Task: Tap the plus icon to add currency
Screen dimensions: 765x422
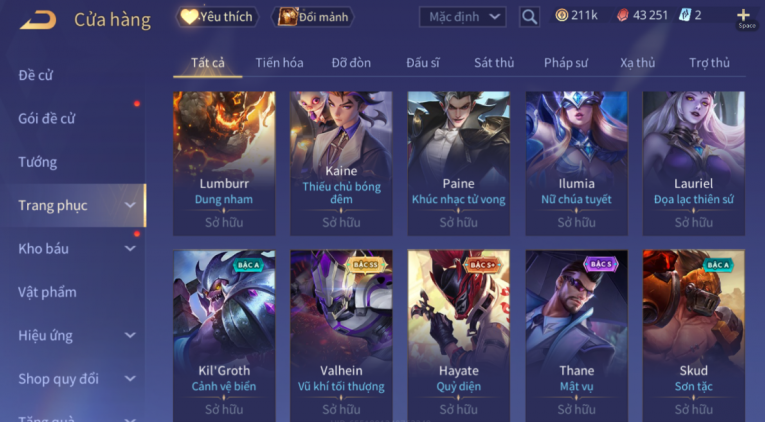Action: (x=744, y=15)
